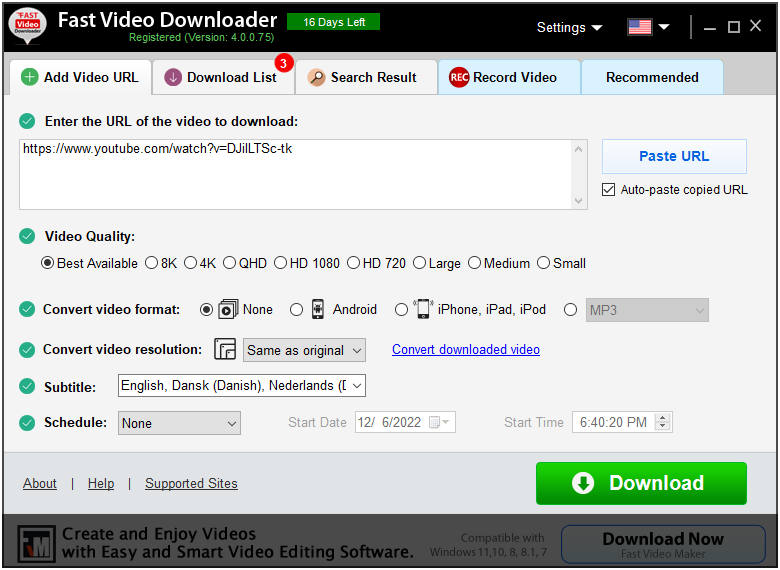
Task: Click Download Now Fast Video Maker button
Action: click(663, 545)
